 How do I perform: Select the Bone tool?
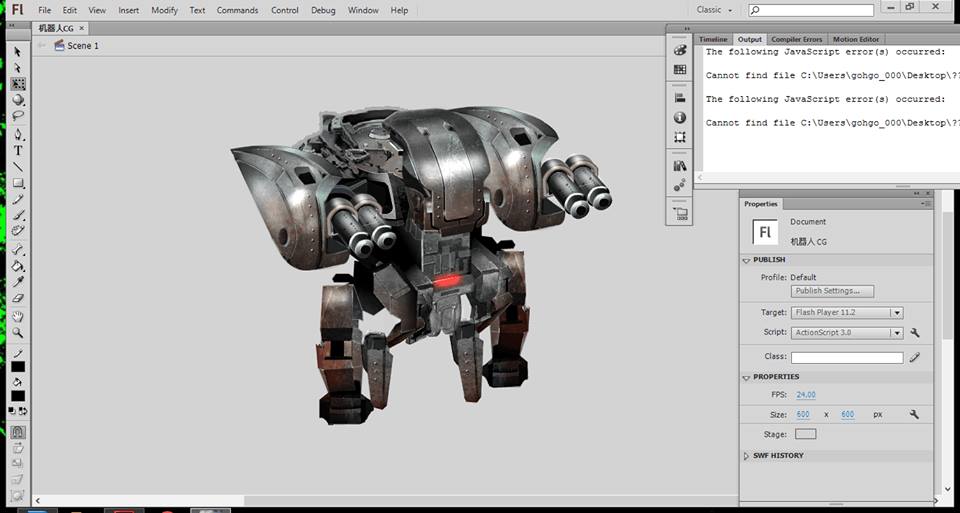click(18, 250)
